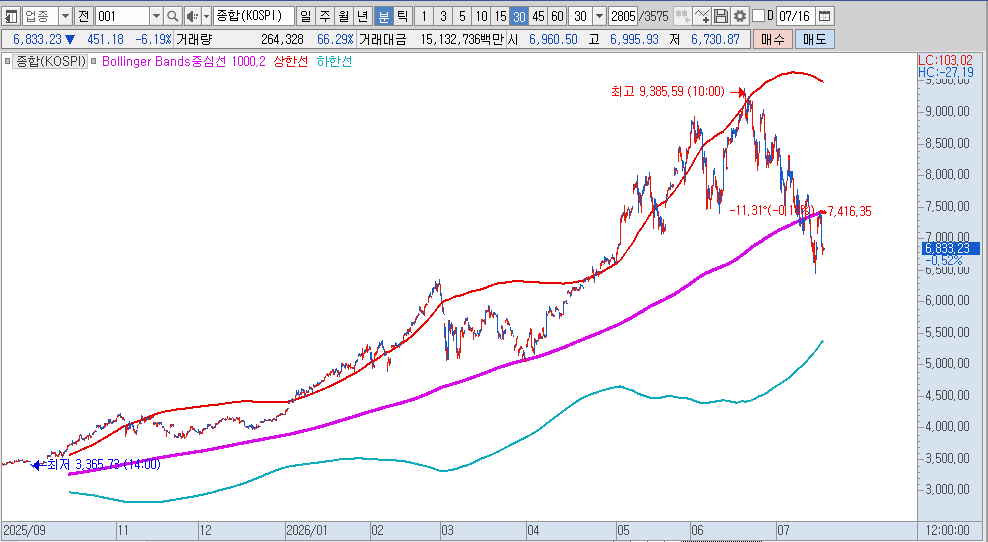
Task: Toggle the small square before Bollinger Bands legend
Action: coord(94,62)
